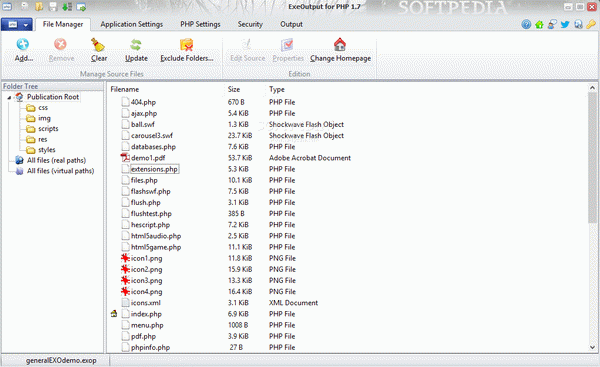Image resolution: width=600 pixels, height=367 pixels.
Task: Click the new project icon in quick toolbar
Action: (x=24, y=7)
